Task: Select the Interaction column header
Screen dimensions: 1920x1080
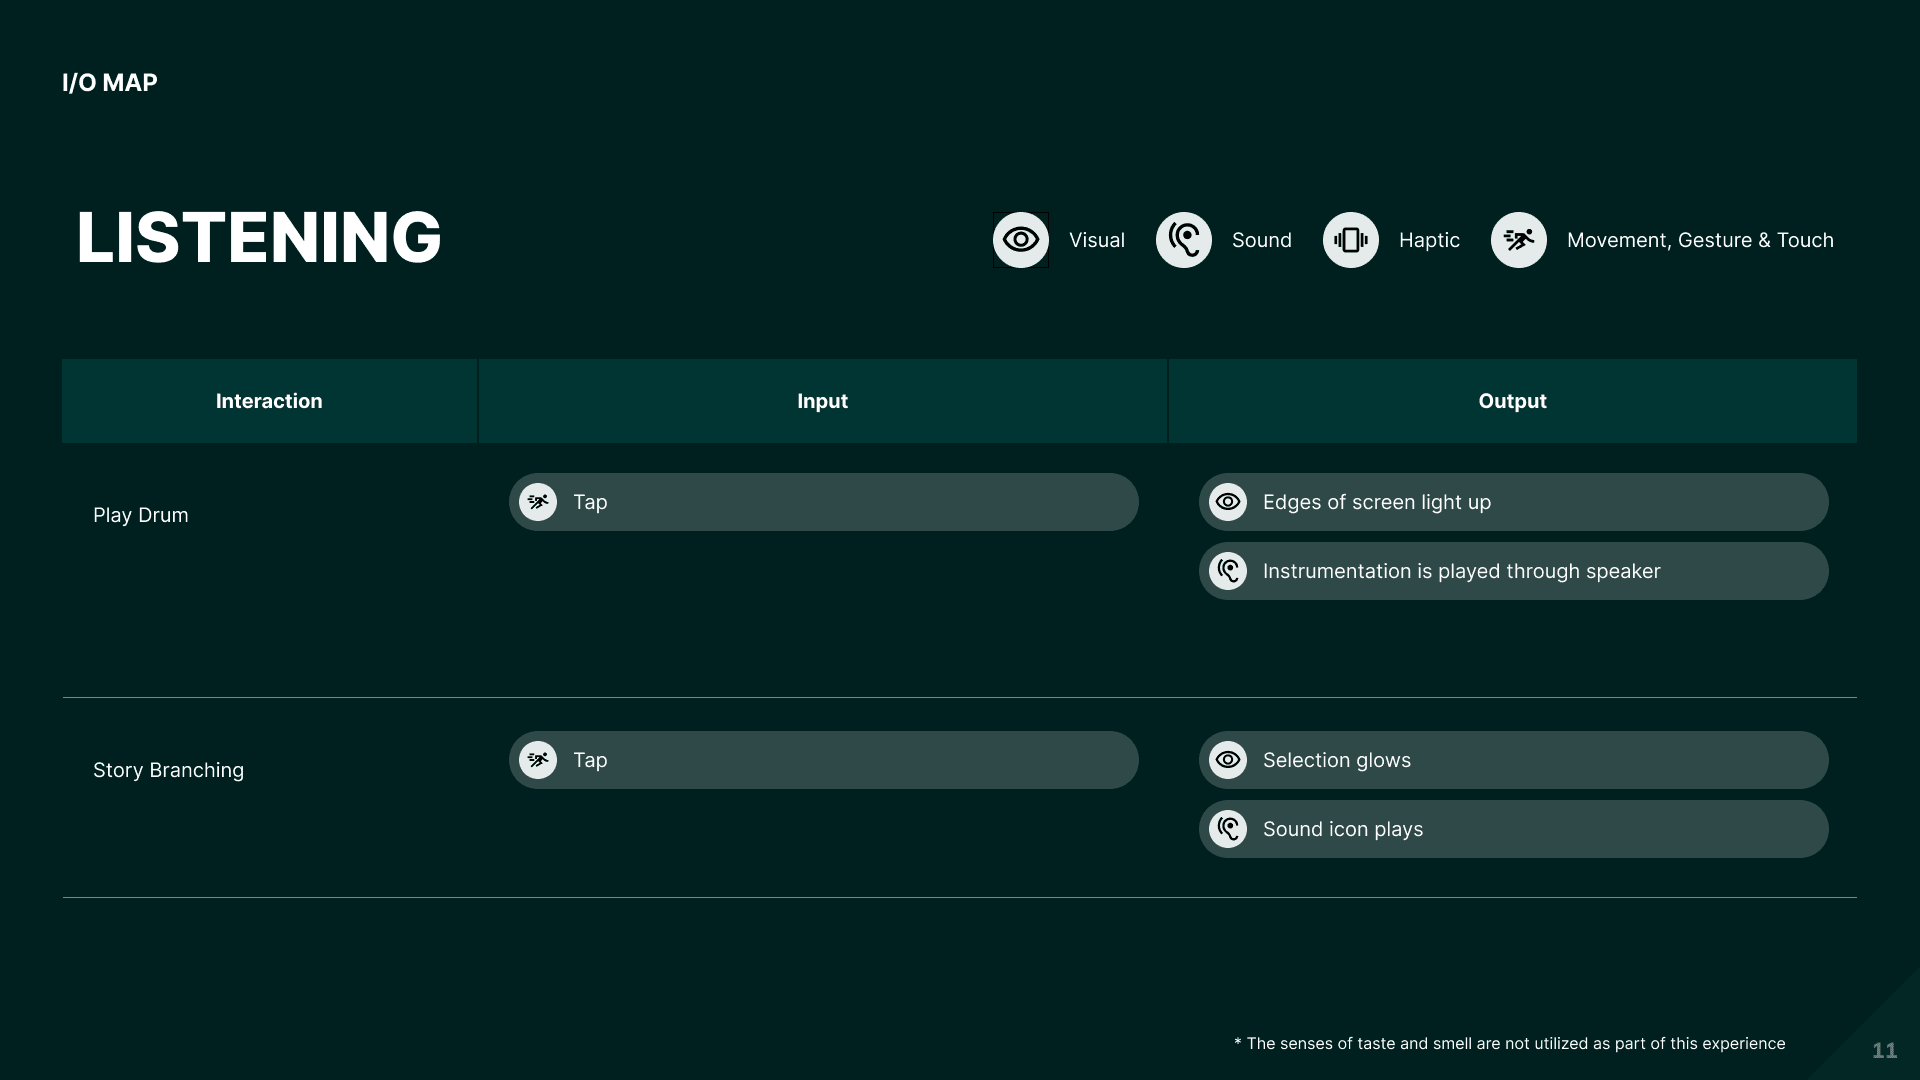Action: click(269, 401)
